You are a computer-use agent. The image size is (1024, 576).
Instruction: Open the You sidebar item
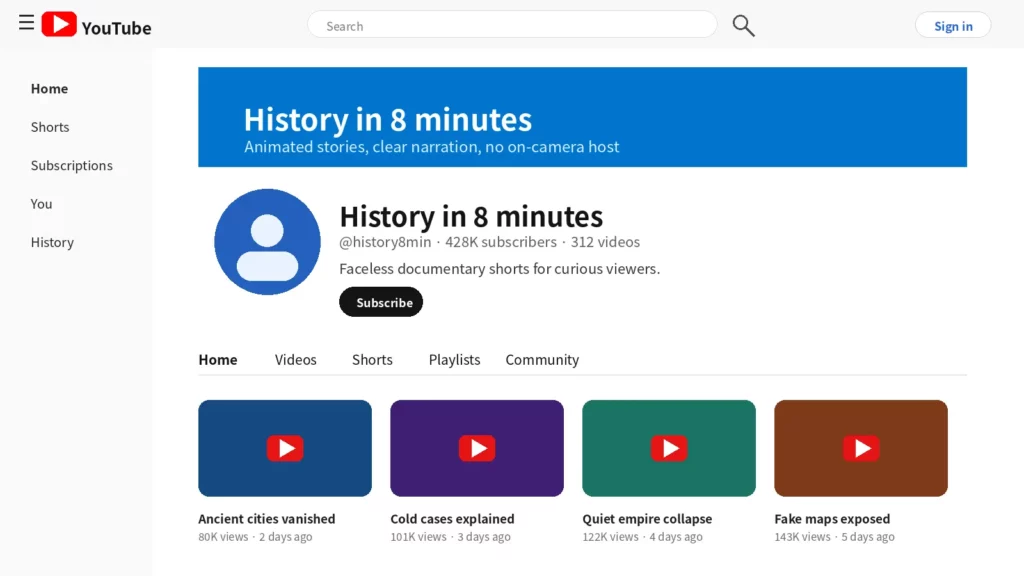[41, 204]
